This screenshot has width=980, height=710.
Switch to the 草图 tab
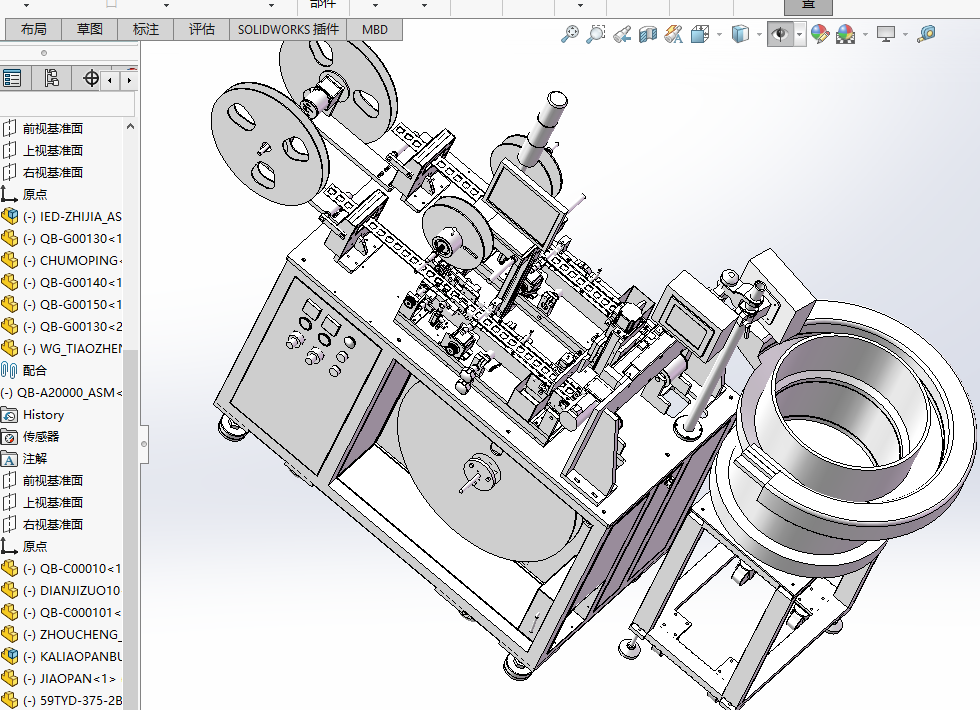[x=90, y=29]
